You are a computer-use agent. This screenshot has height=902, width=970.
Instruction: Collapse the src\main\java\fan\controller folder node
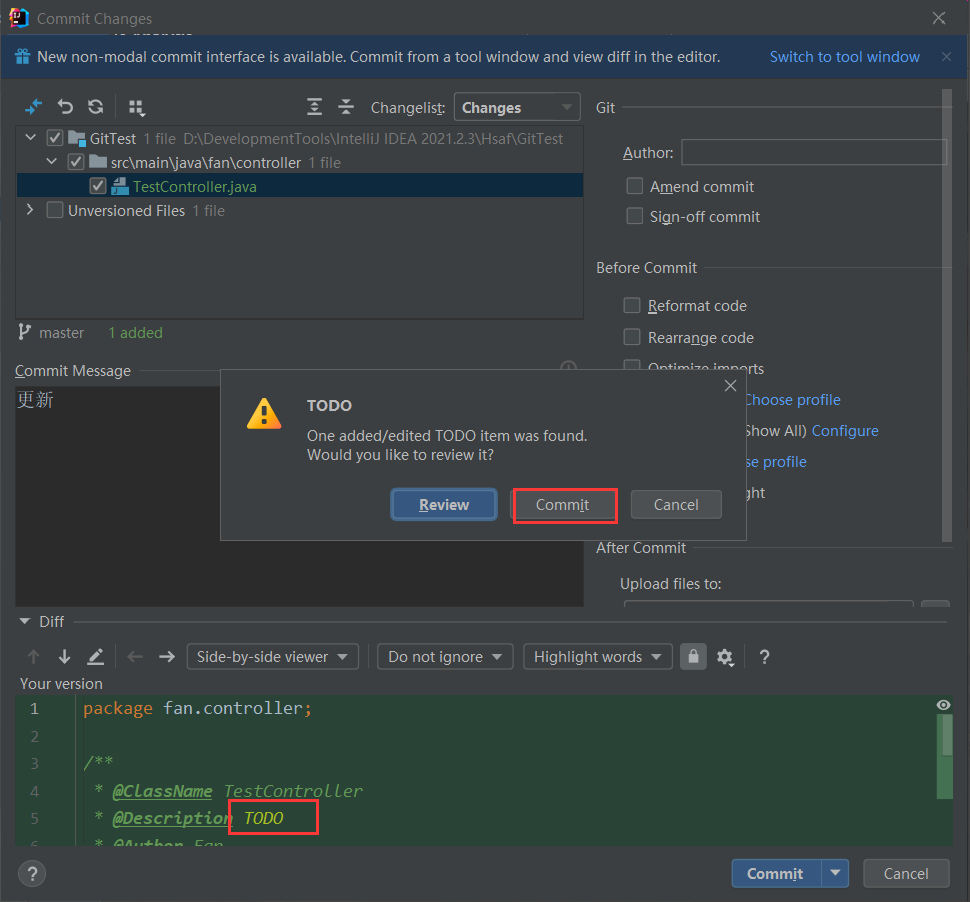click(x=52, y=161)
